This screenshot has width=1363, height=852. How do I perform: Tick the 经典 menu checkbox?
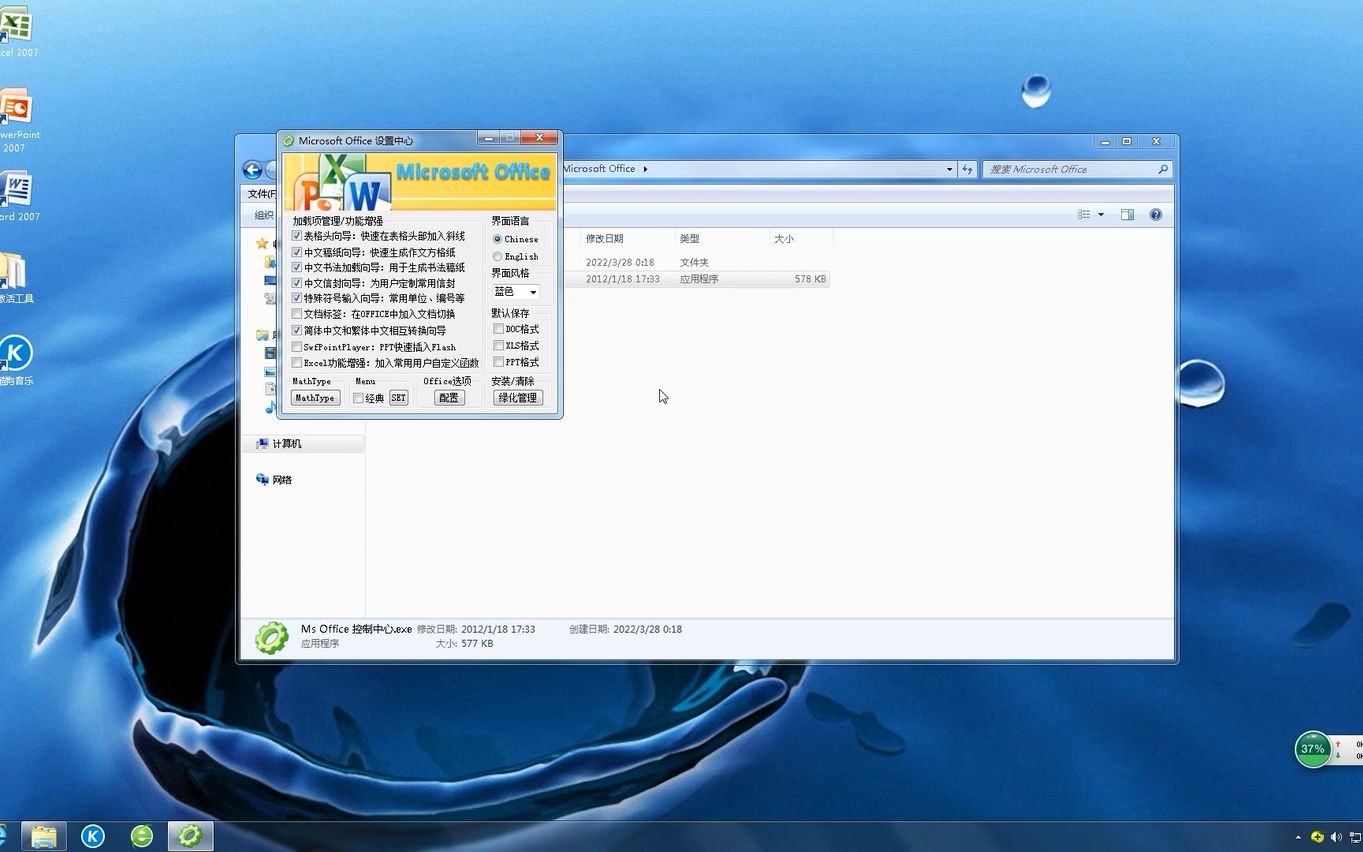358,398
